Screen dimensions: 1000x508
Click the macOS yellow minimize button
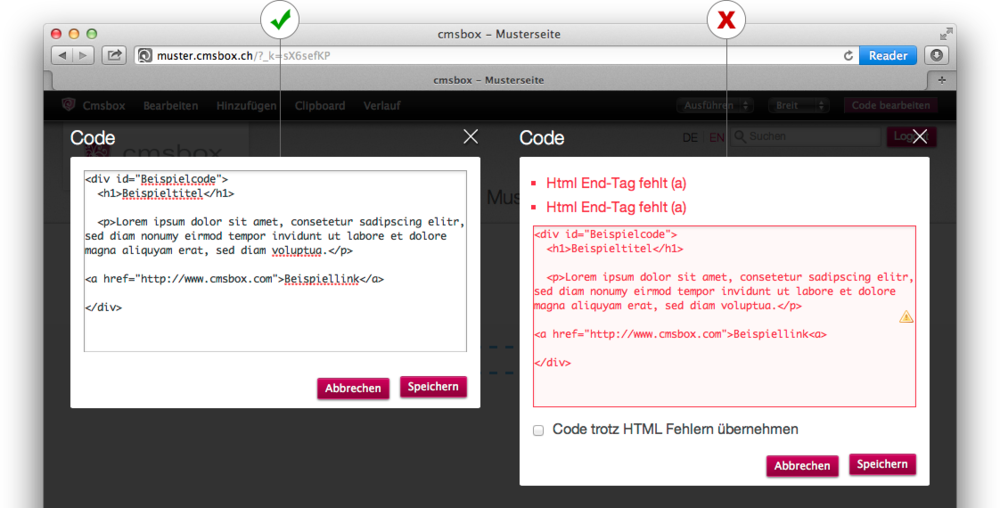(74, 34)
